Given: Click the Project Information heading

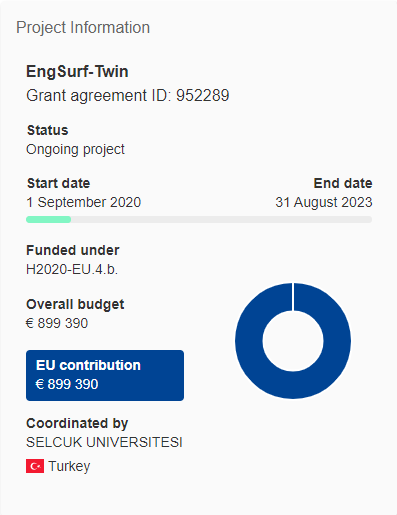Looking at the screenshot, I should (x=83, y=27).
